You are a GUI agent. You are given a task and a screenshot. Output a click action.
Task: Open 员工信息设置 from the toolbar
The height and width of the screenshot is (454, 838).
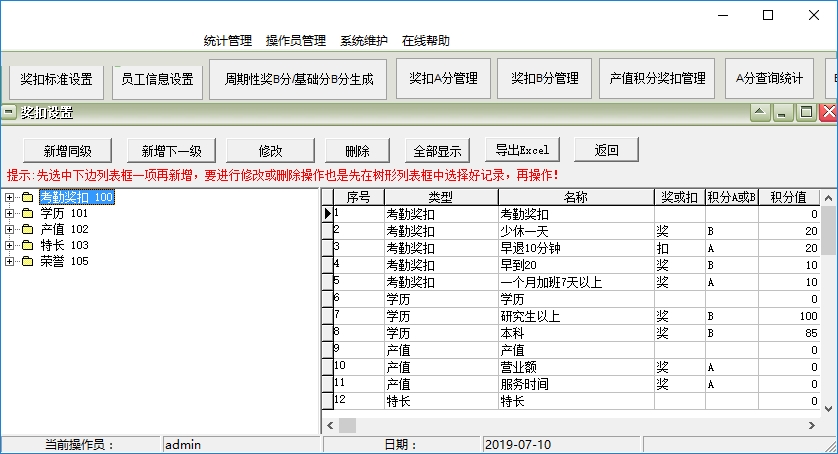(157, 79)
